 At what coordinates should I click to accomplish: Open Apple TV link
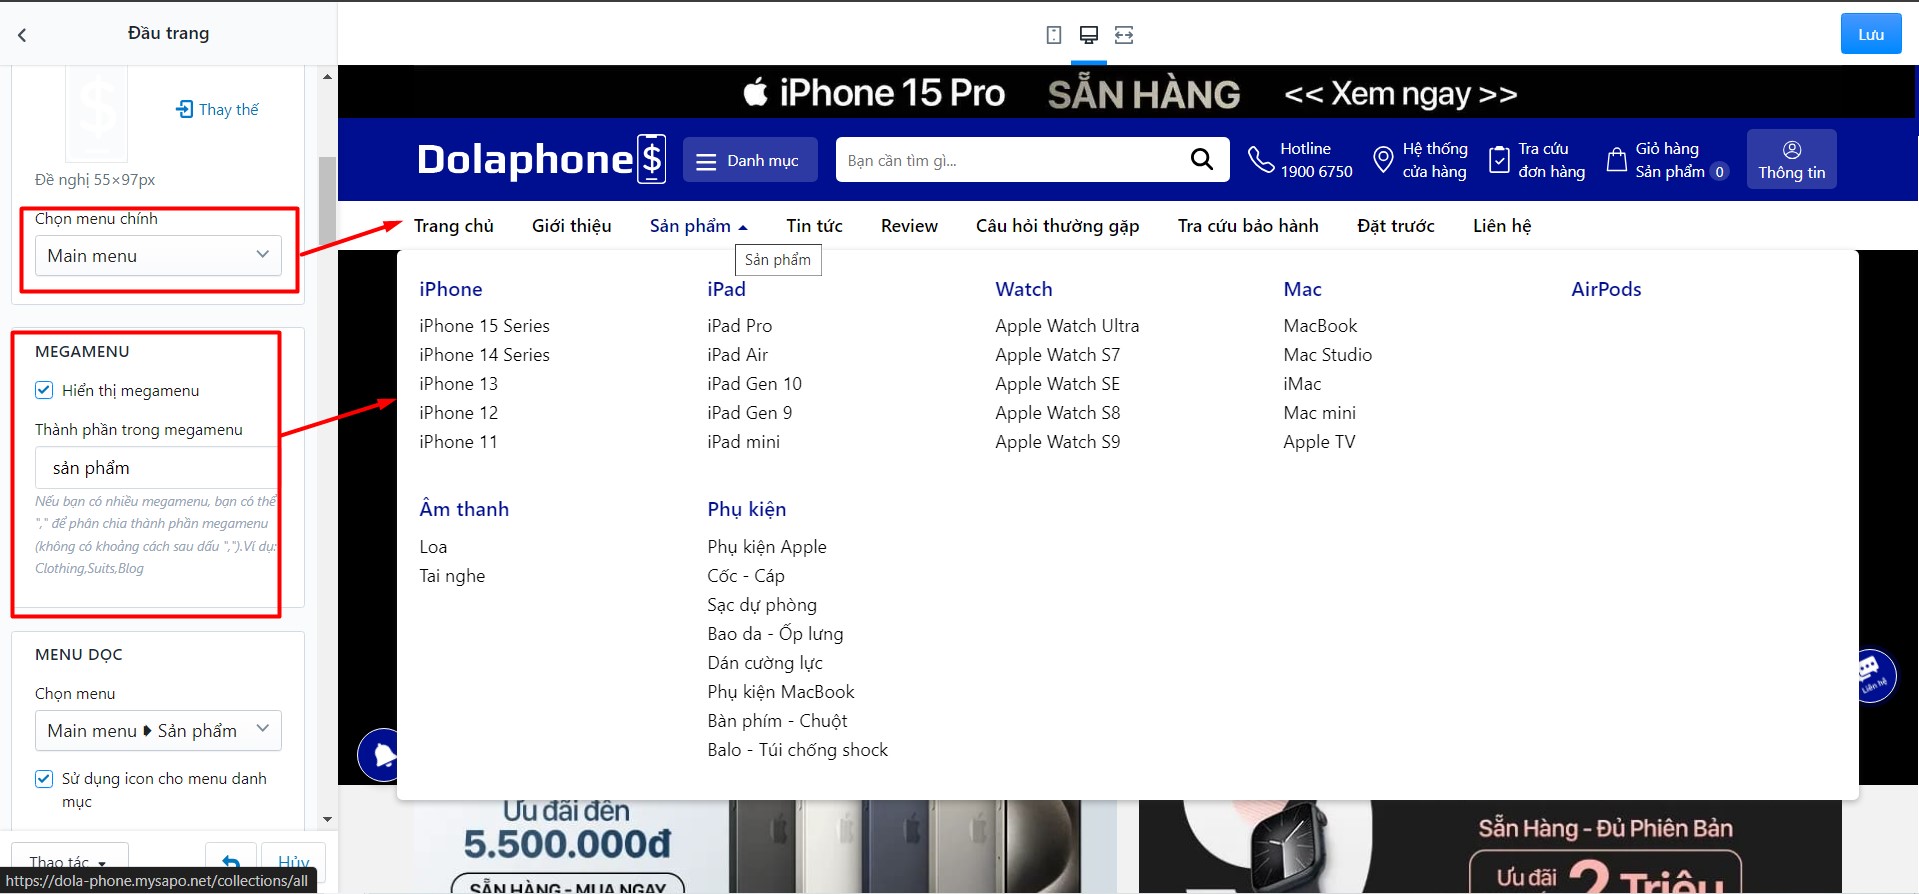pyautogui.click(x=1319, y=442)
